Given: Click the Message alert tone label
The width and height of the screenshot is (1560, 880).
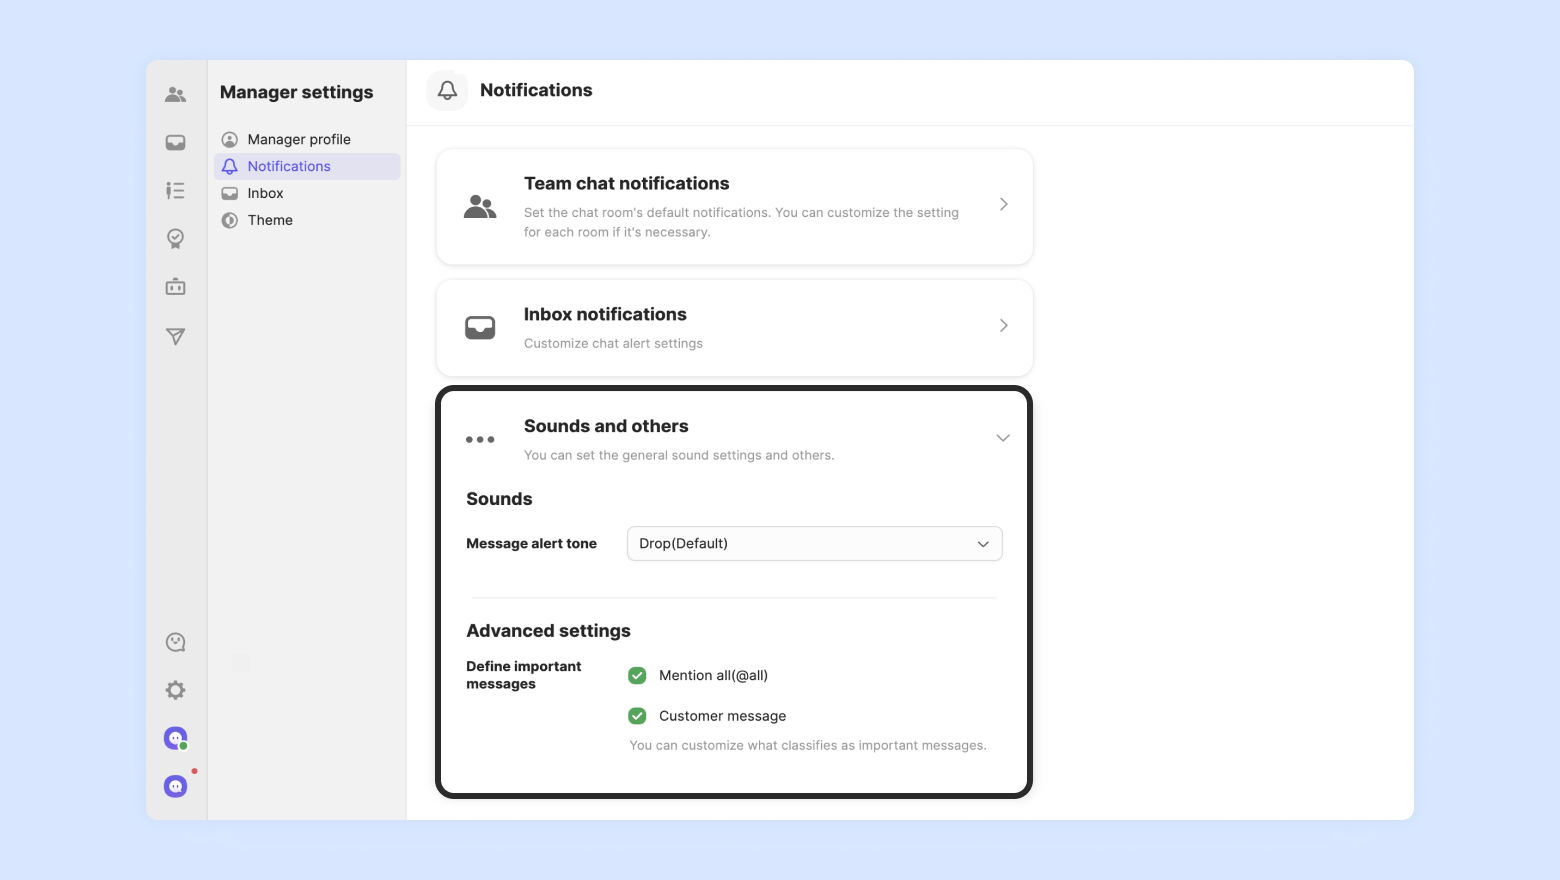Looking at the screenshot, I should coord(531,544).
